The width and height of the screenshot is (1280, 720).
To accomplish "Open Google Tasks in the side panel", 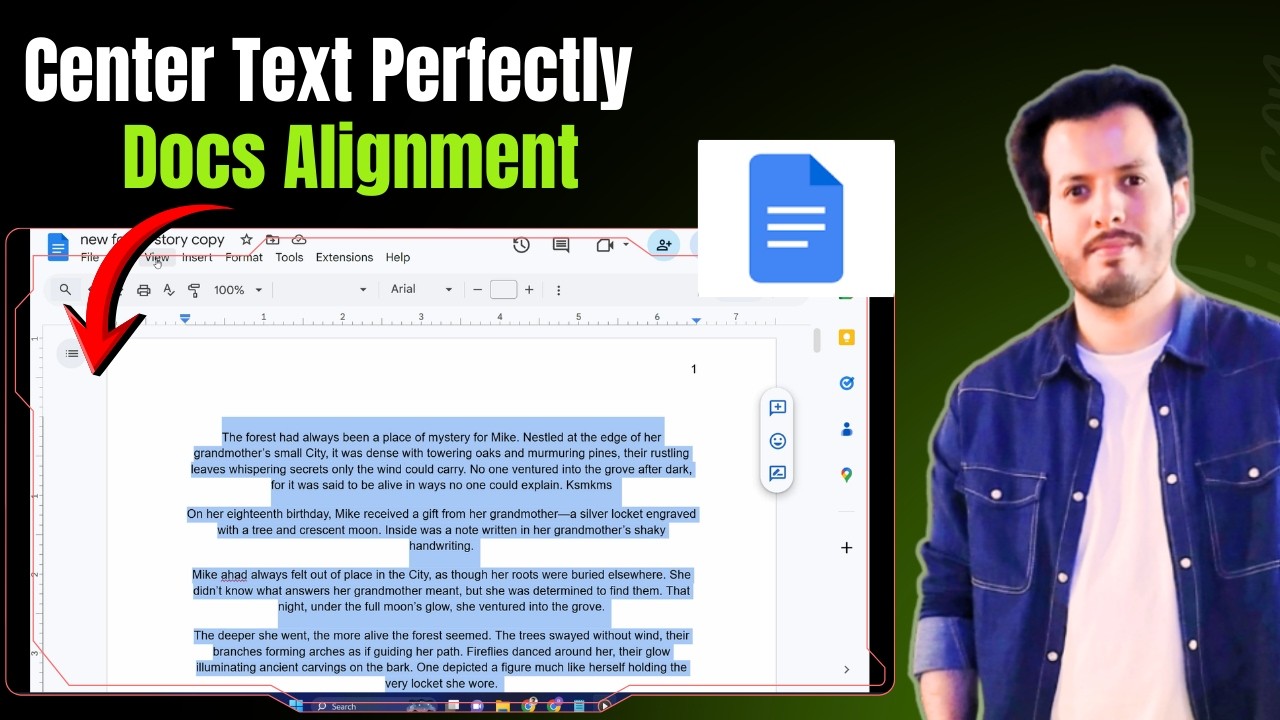I will [x=846, y=383].
